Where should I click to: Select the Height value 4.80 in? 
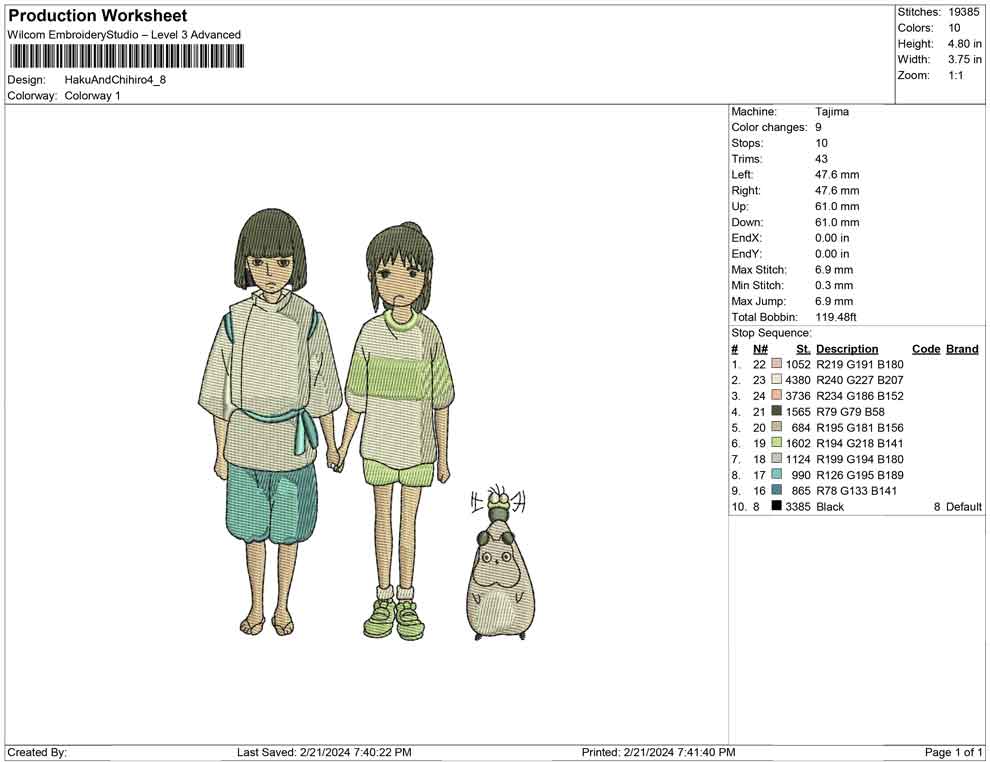coord(964,44)
